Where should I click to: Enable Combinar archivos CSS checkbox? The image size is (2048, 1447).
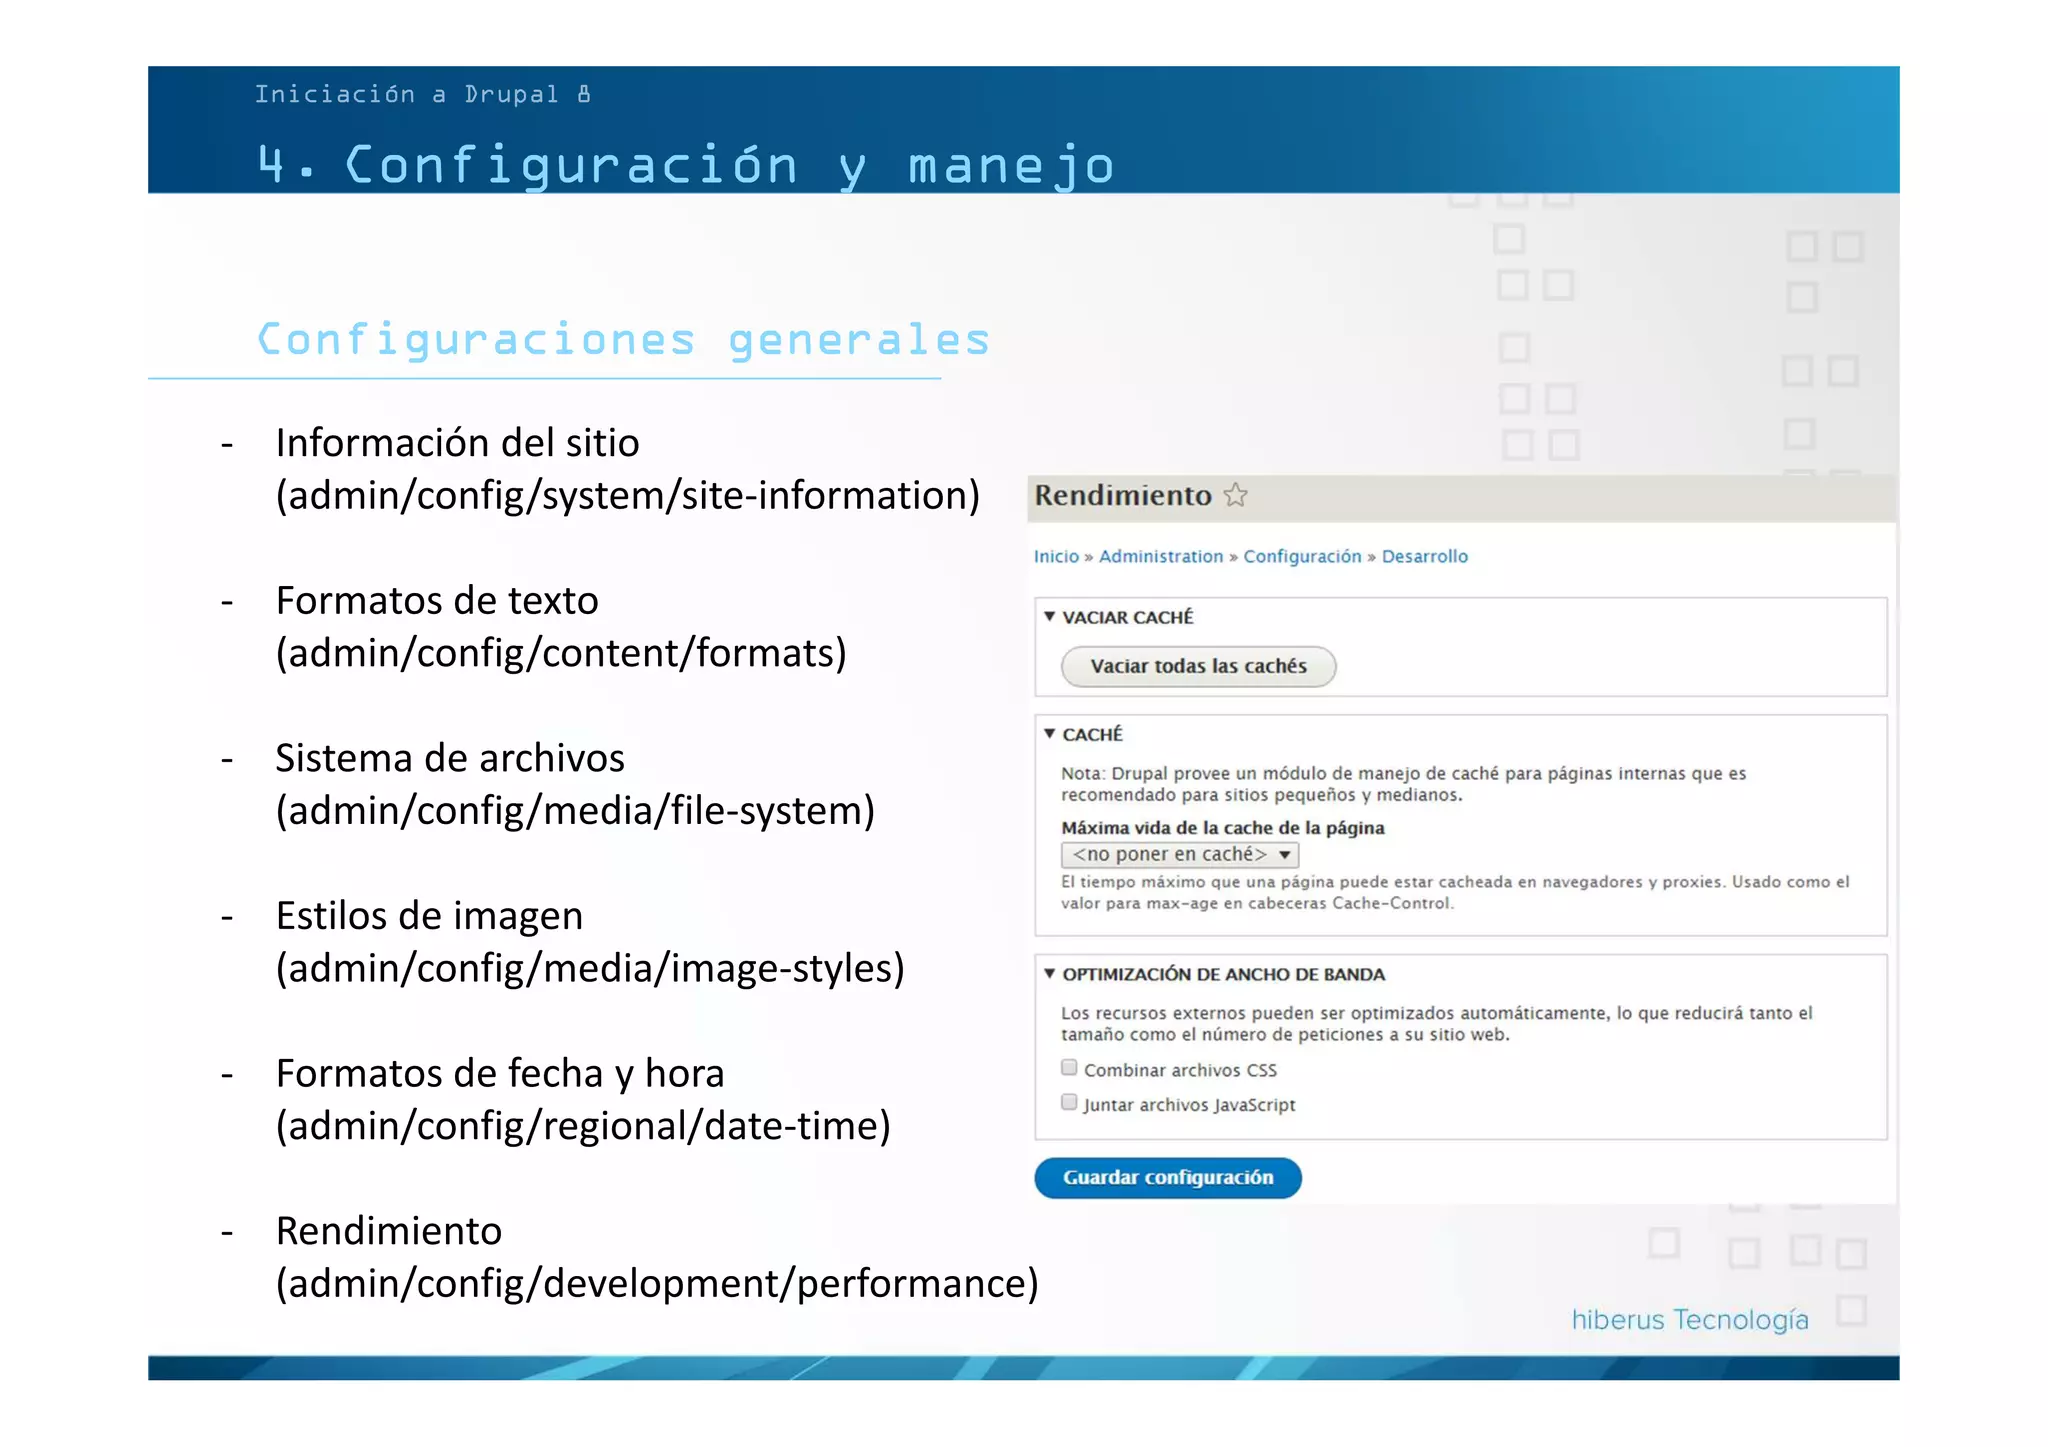1069,1068
